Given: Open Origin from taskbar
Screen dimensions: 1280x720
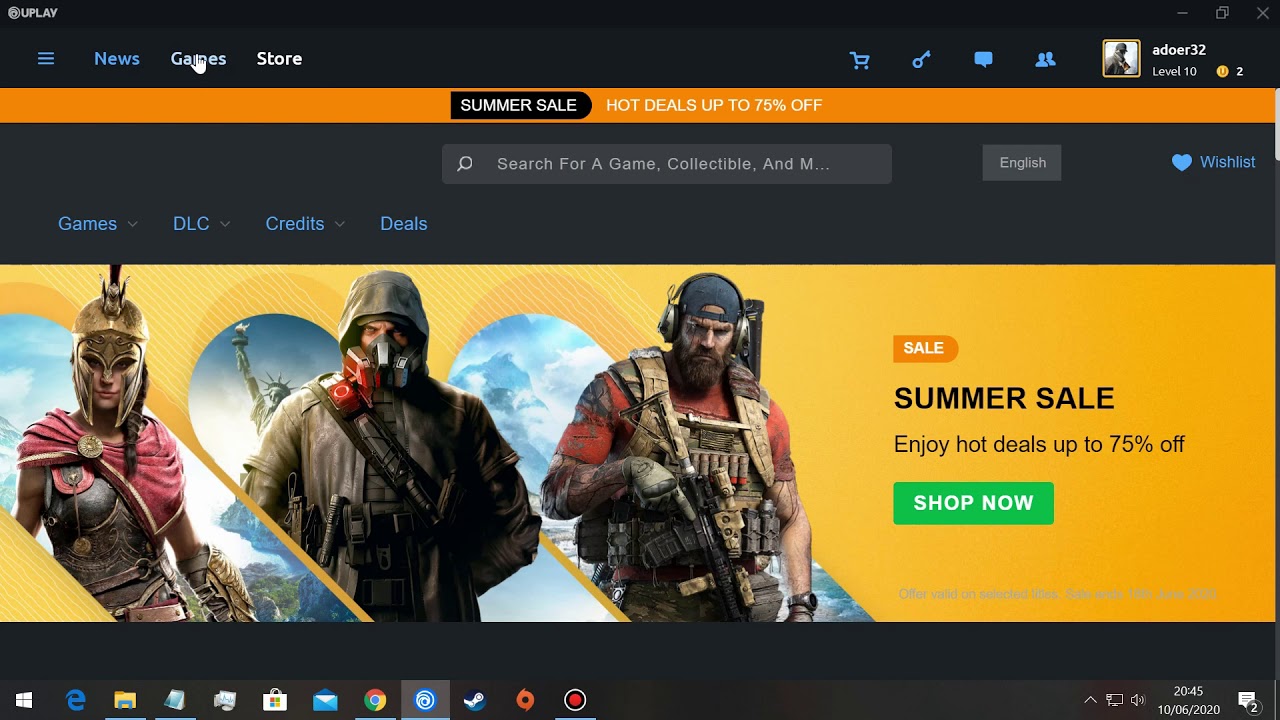Looking at the screenshot, I should (x=525, y=700).
